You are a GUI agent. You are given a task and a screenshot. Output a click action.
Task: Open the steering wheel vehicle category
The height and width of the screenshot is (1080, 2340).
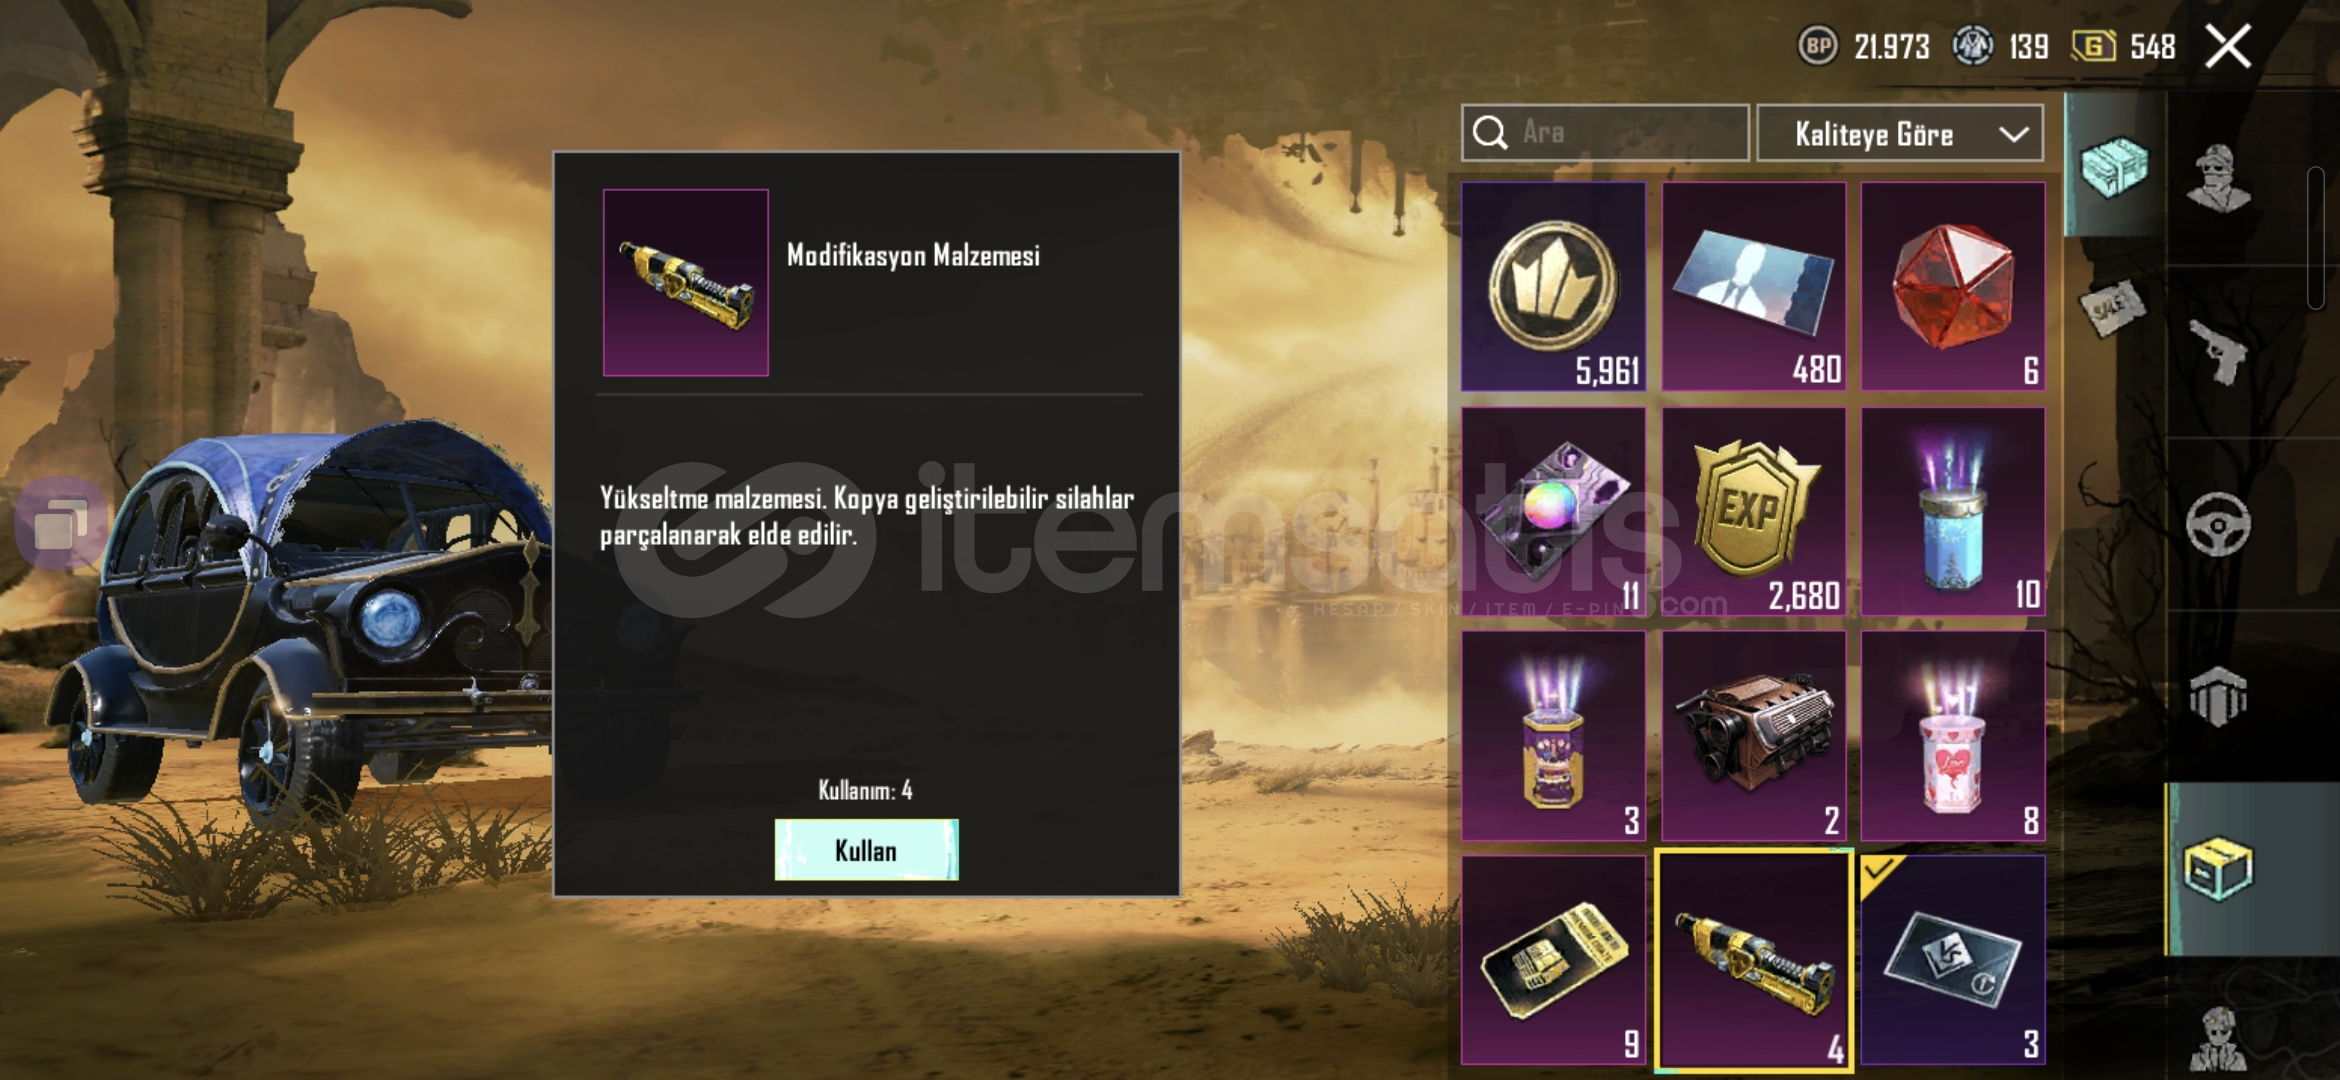point(2217,523)
